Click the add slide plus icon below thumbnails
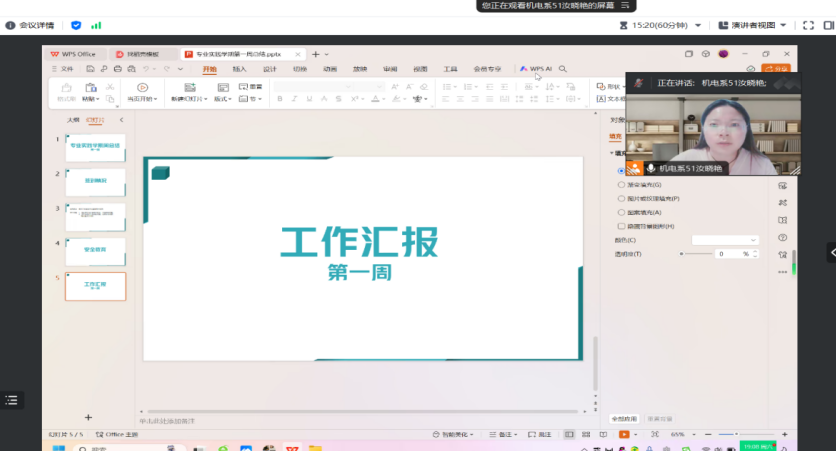 [x=88, y=417]
